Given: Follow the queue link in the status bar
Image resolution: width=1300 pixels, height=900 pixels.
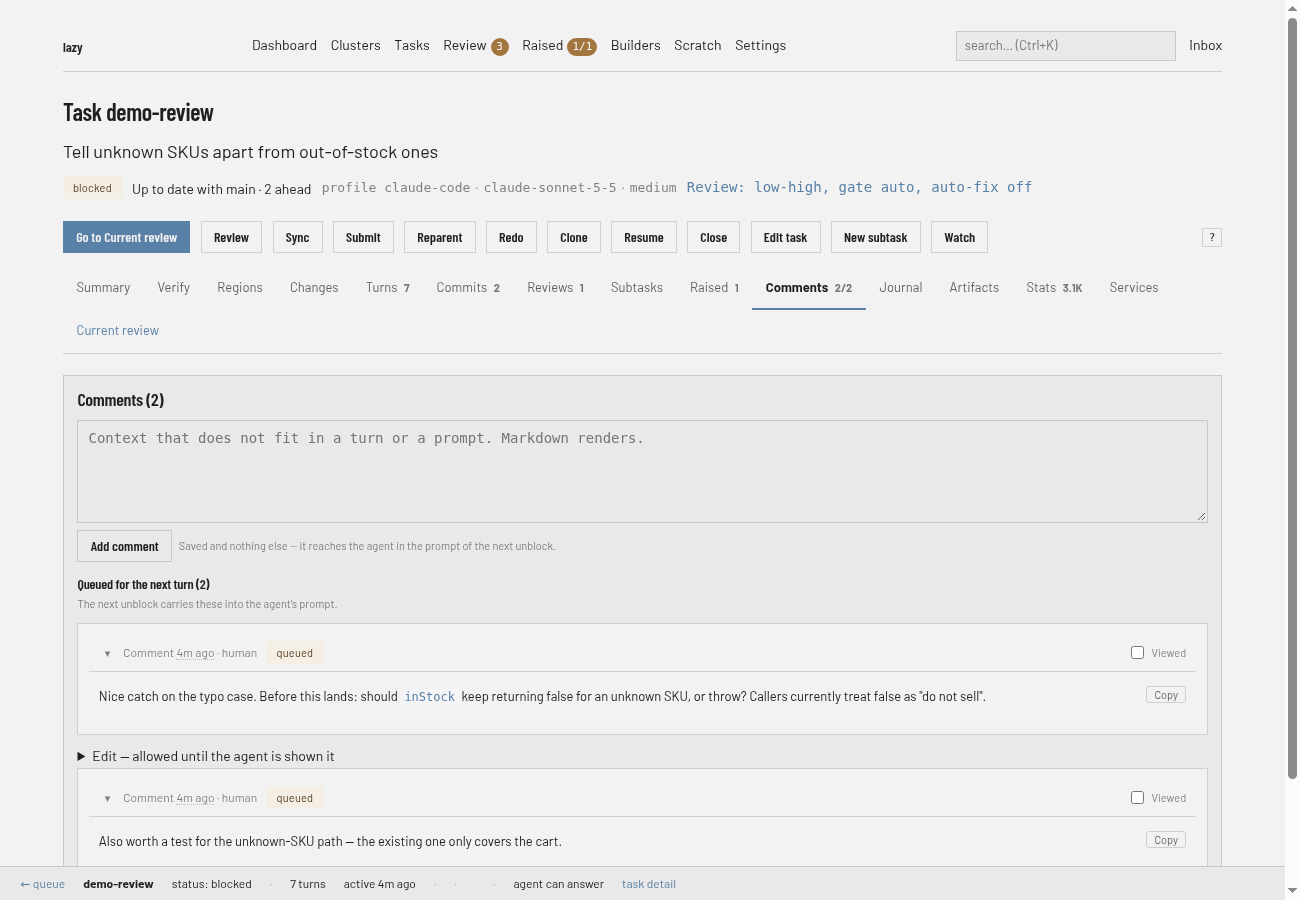Looking at the screenshot, I should pos(42,884).
